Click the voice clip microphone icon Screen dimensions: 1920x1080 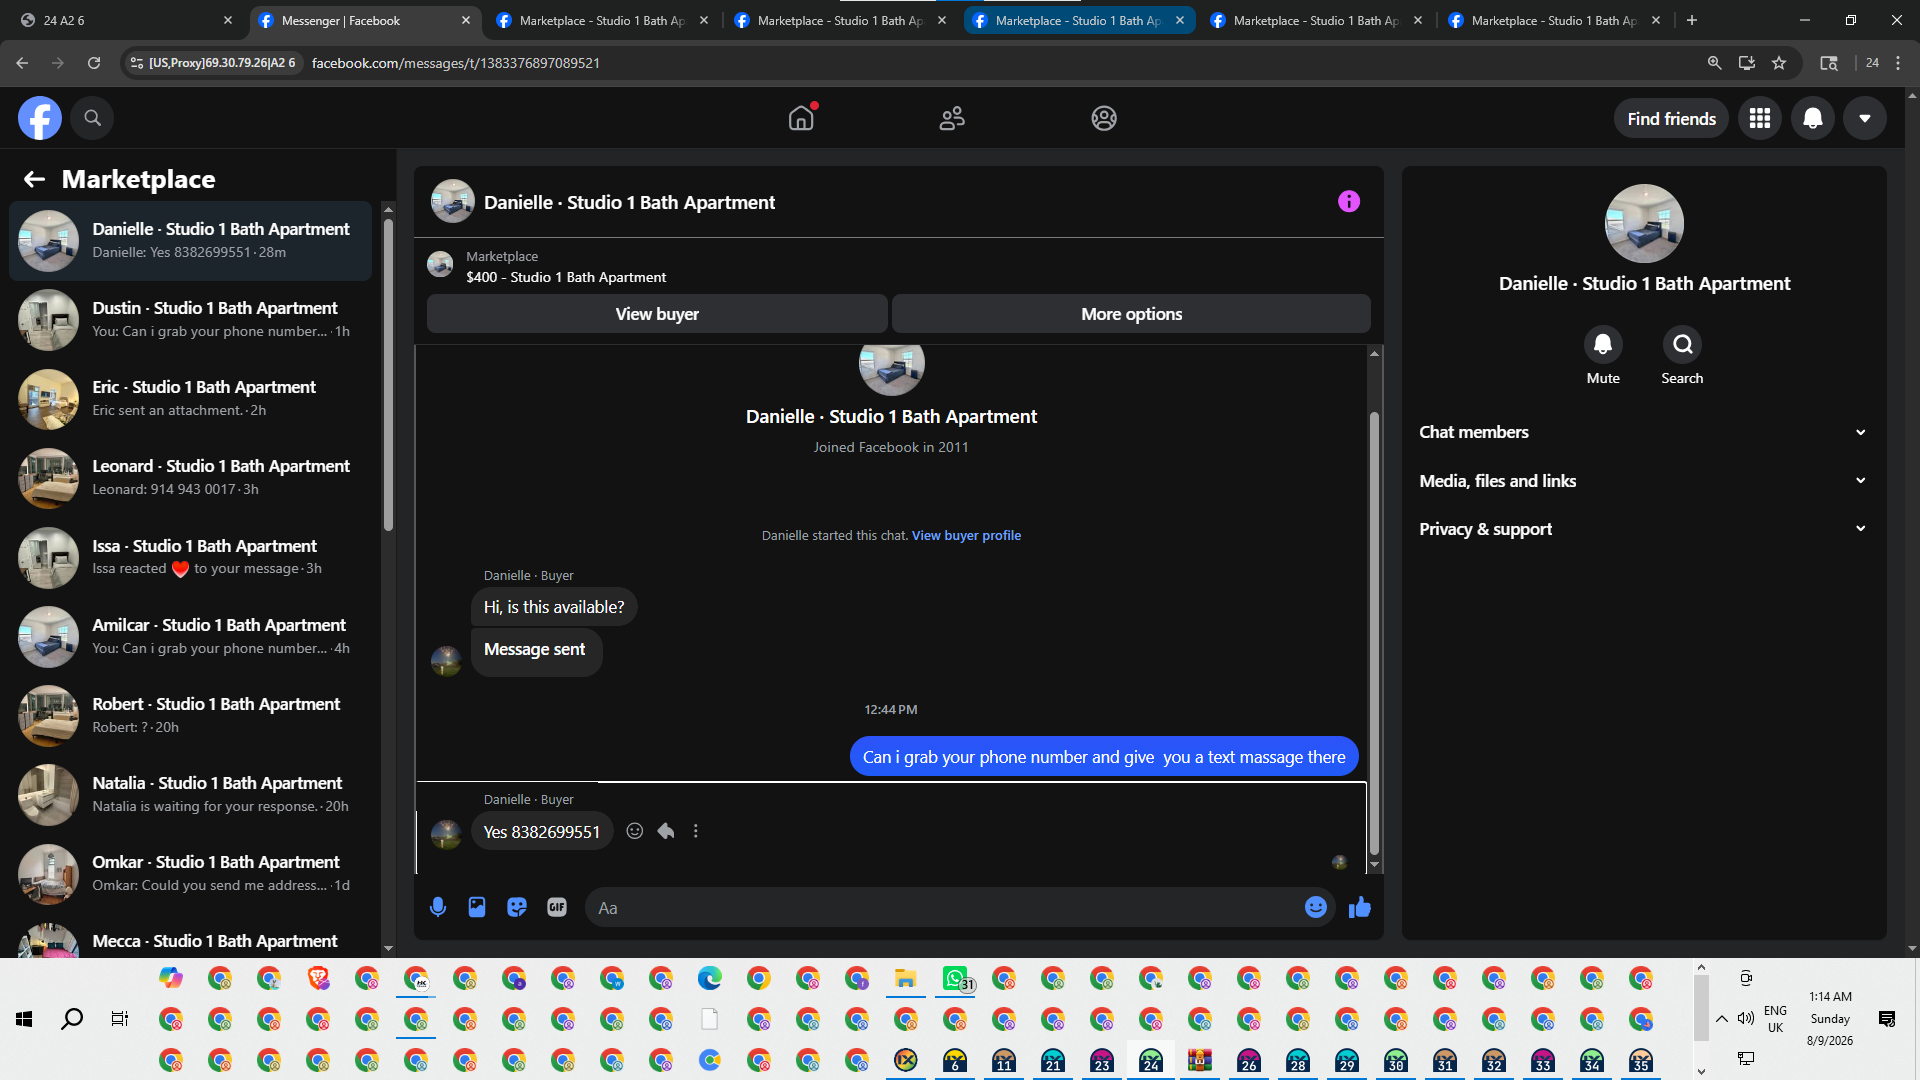438,907
